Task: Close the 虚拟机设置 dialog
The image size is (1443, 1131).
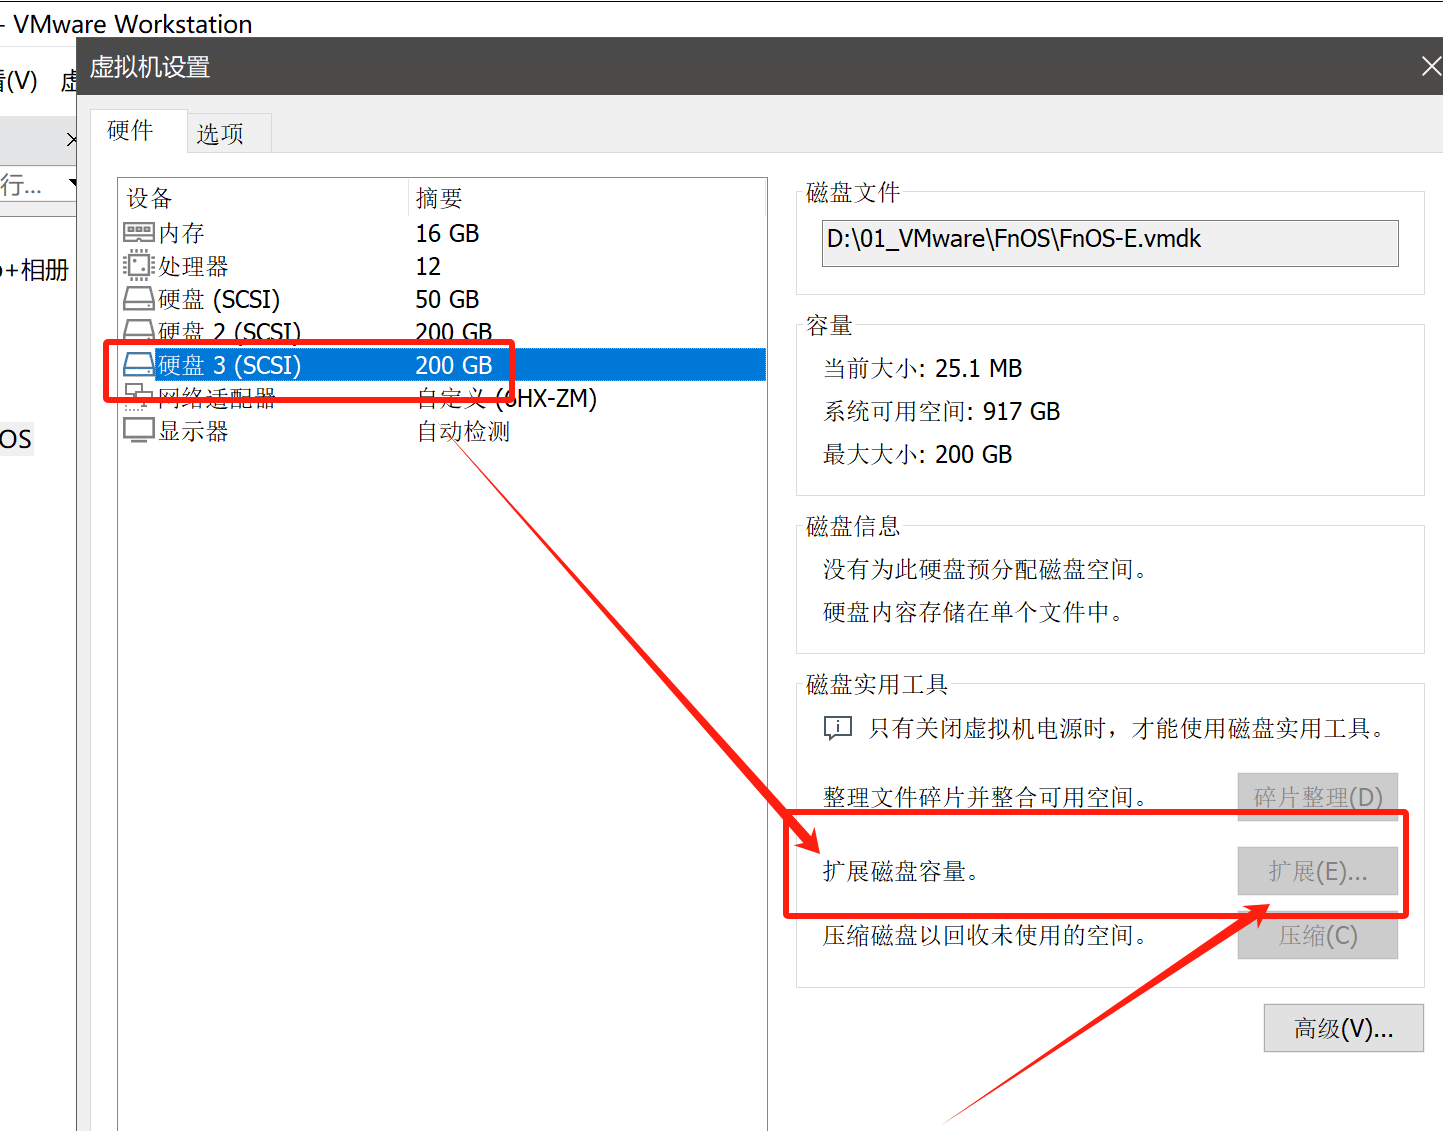Action: click(x=1431, y=66)
